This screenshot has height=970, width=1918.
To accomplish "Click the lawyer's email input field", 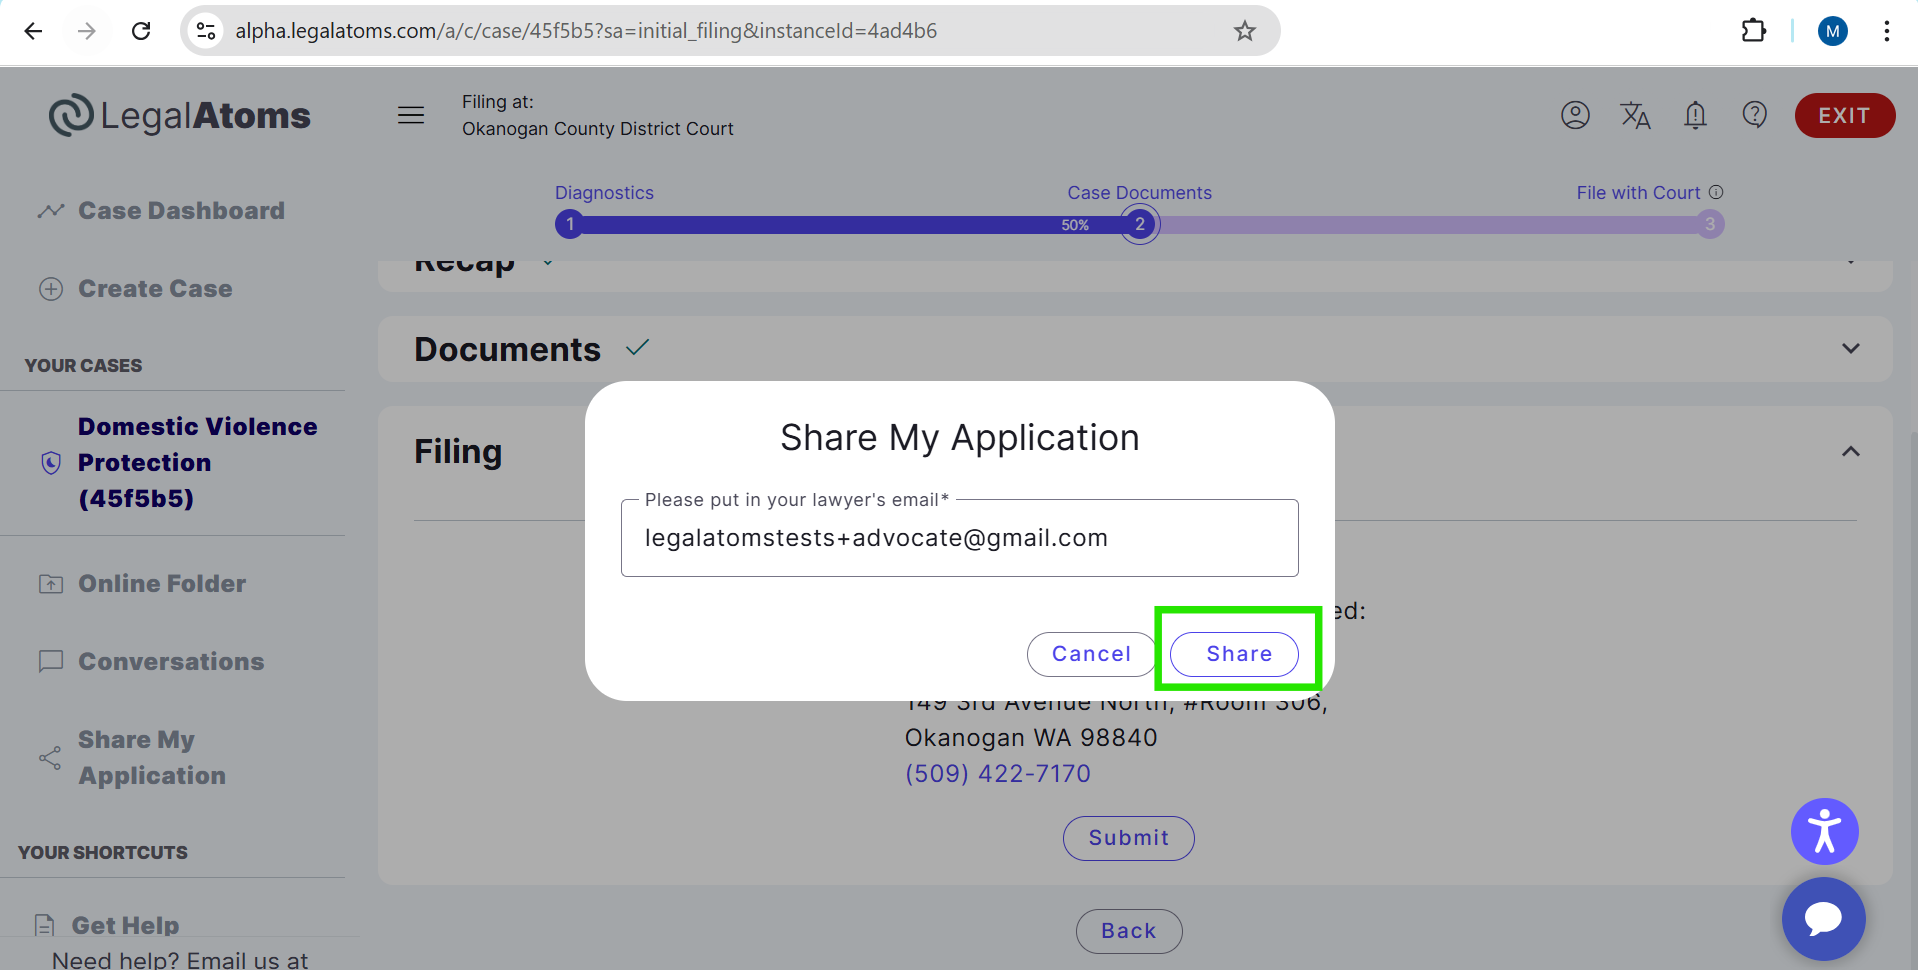I will (x=958, y=539).
